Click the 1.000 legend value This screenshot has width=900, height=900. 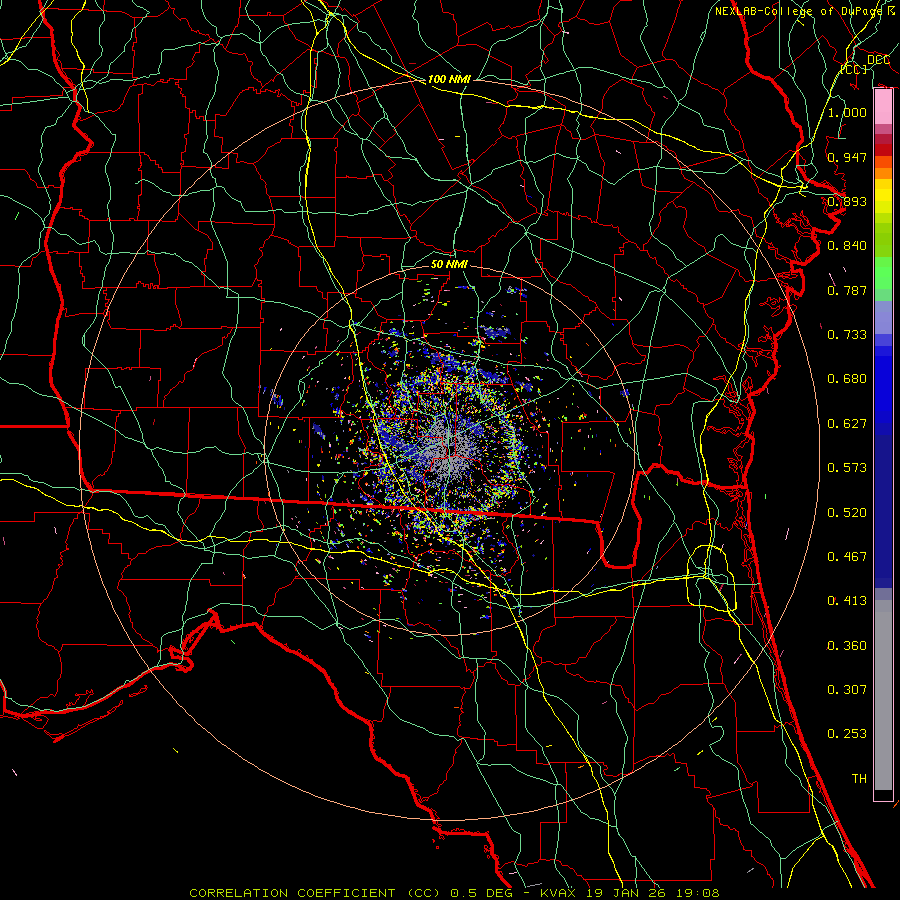click(847, 112)
